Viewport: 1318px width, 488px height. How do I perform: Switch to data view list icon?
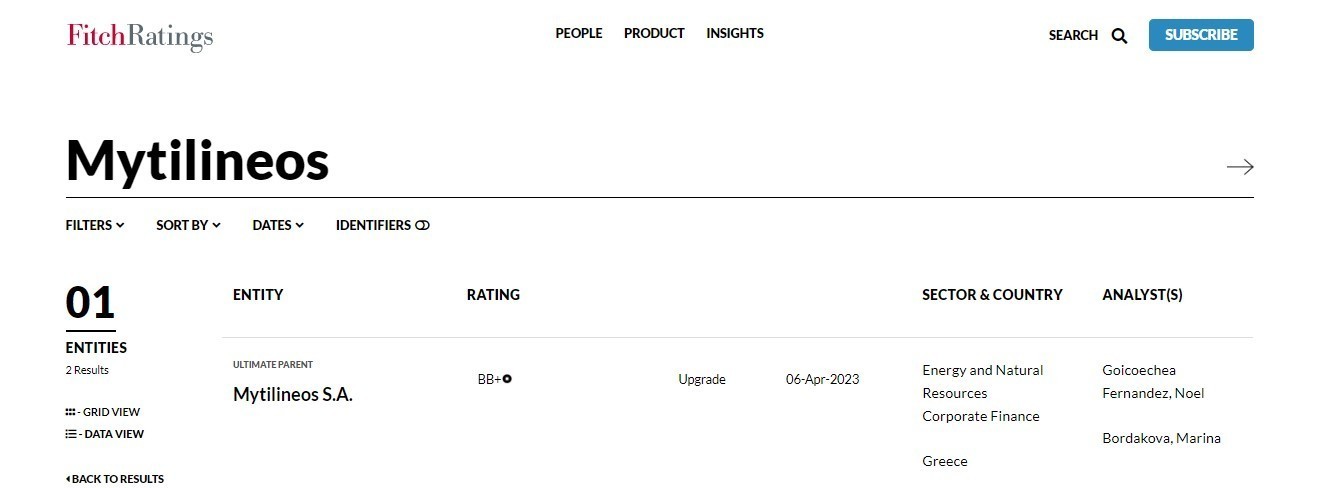point(71,434)
